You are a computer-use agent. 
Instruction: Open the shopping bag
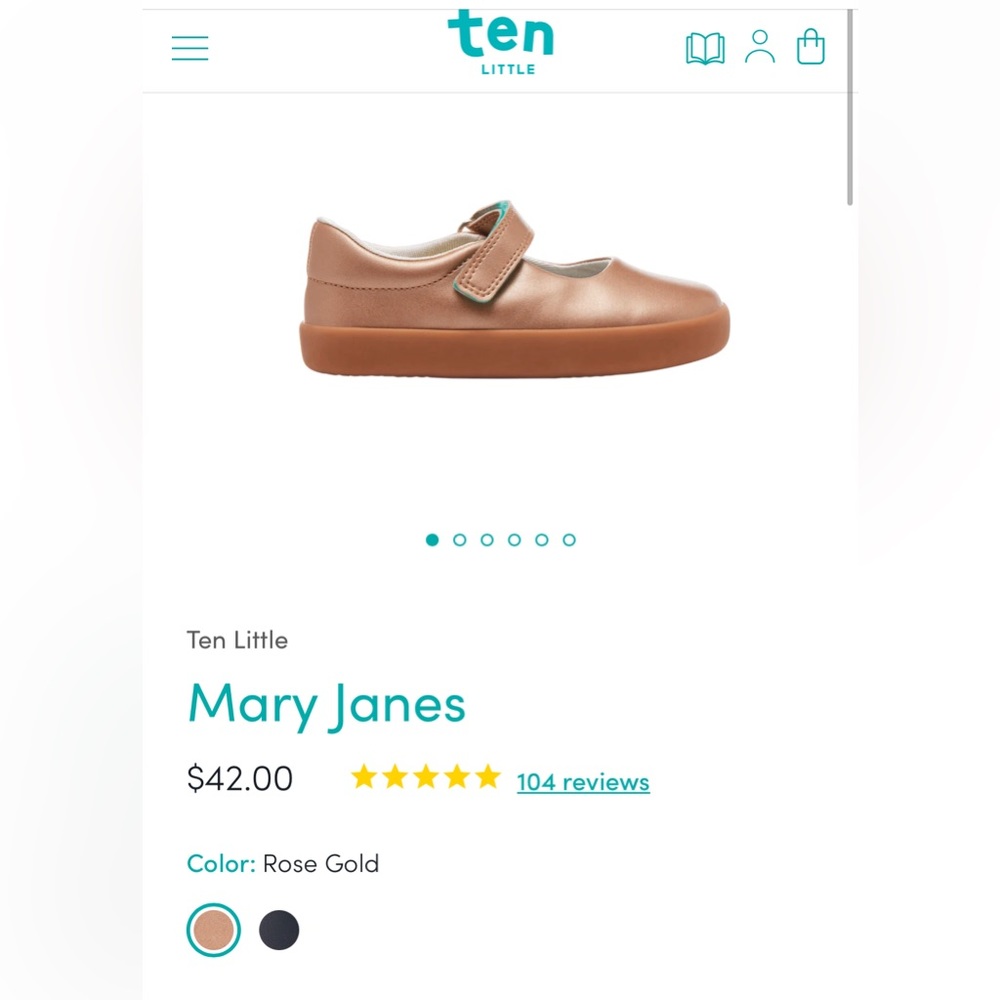click(810, 47)
